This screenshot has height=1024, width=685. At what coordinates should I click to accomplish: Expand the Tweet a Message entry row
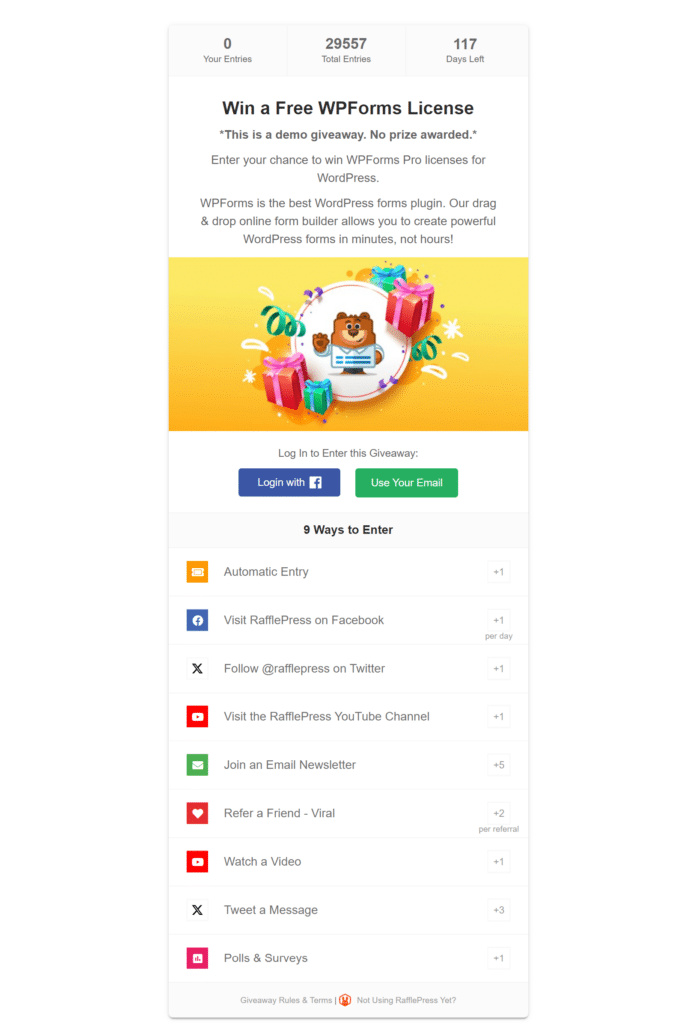pyautogui.click(x=348, y=910)
